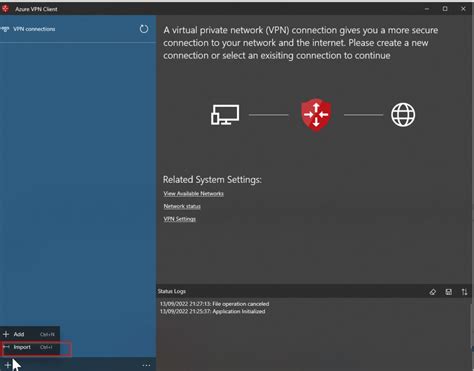This screenshot has height=371, width=474.
Task: Click the Related System Settings heading
Action: [212, 180]
